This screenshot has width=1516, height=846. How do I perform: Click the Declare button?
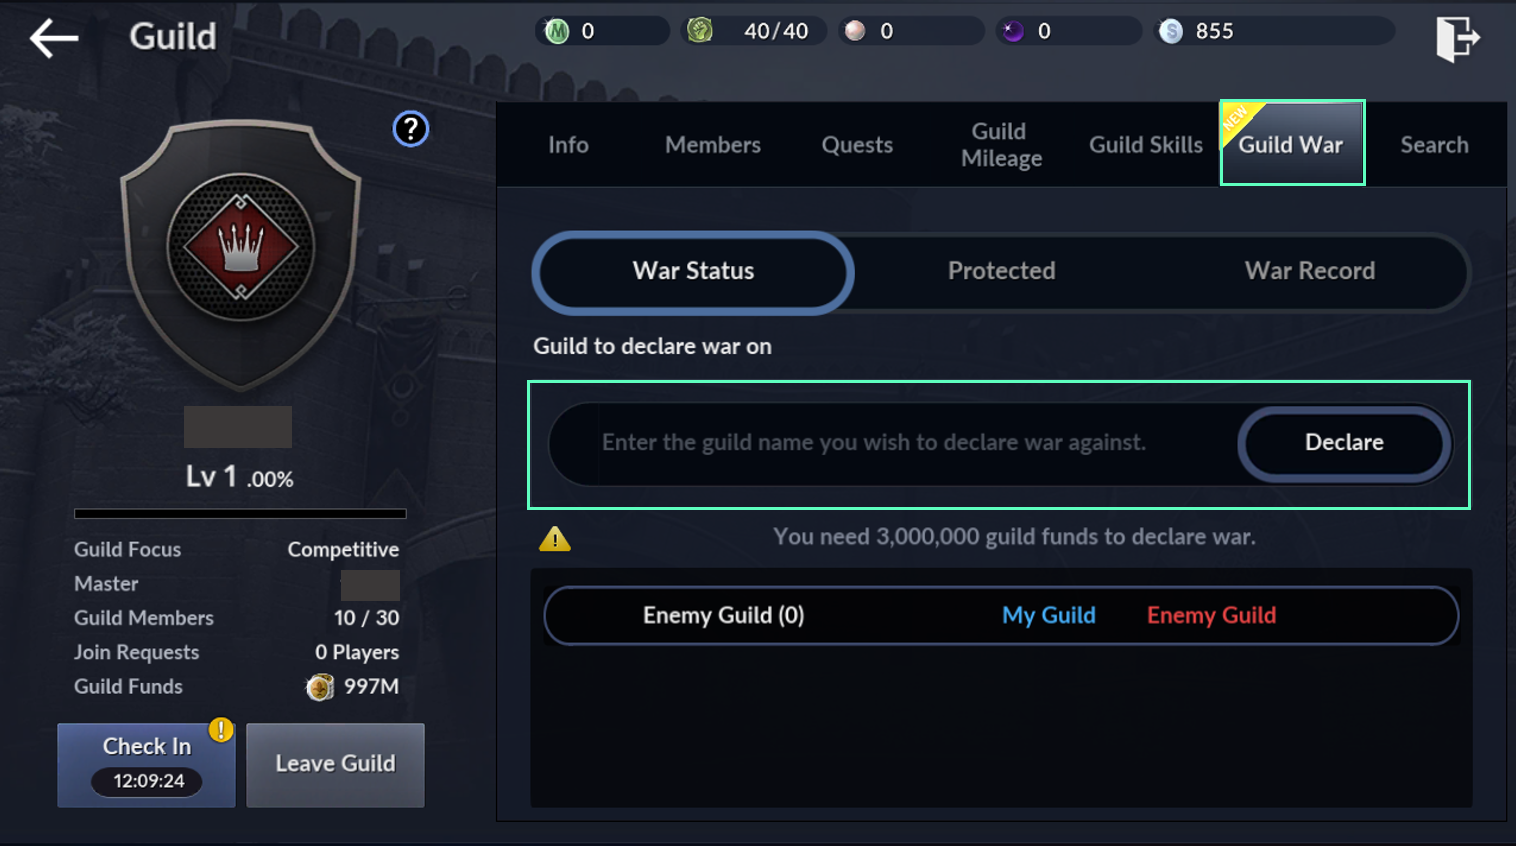[x=1344, y=443]
